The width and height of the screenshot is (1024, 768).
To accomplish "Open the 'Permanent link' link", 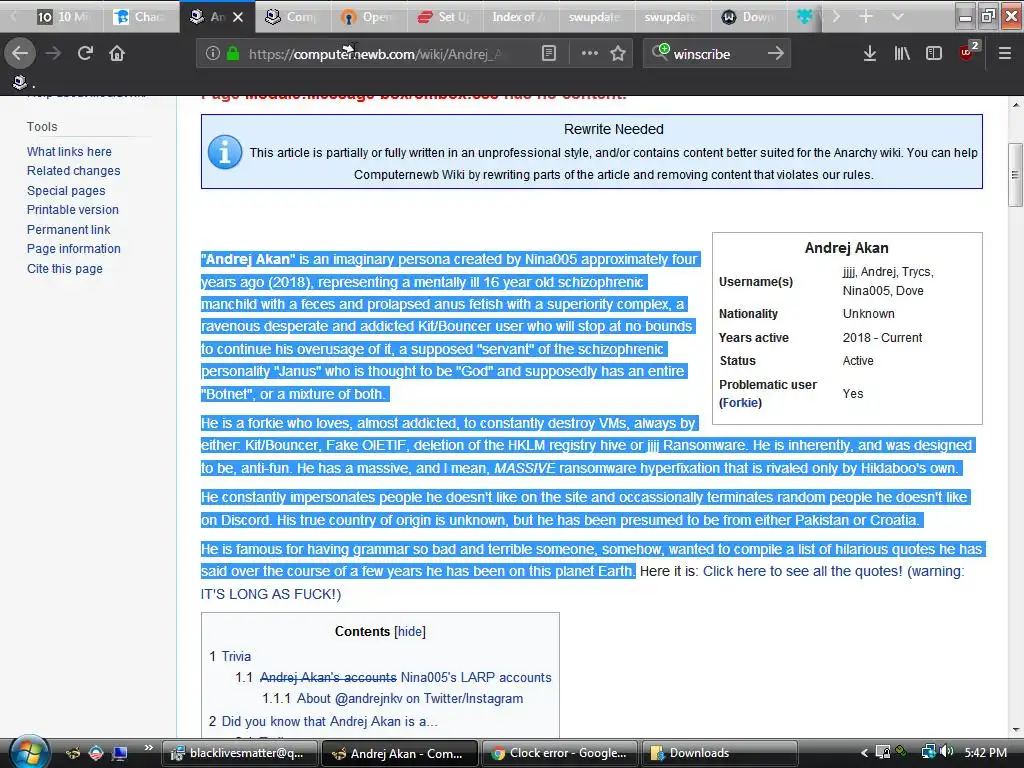I will click(69, 229).
